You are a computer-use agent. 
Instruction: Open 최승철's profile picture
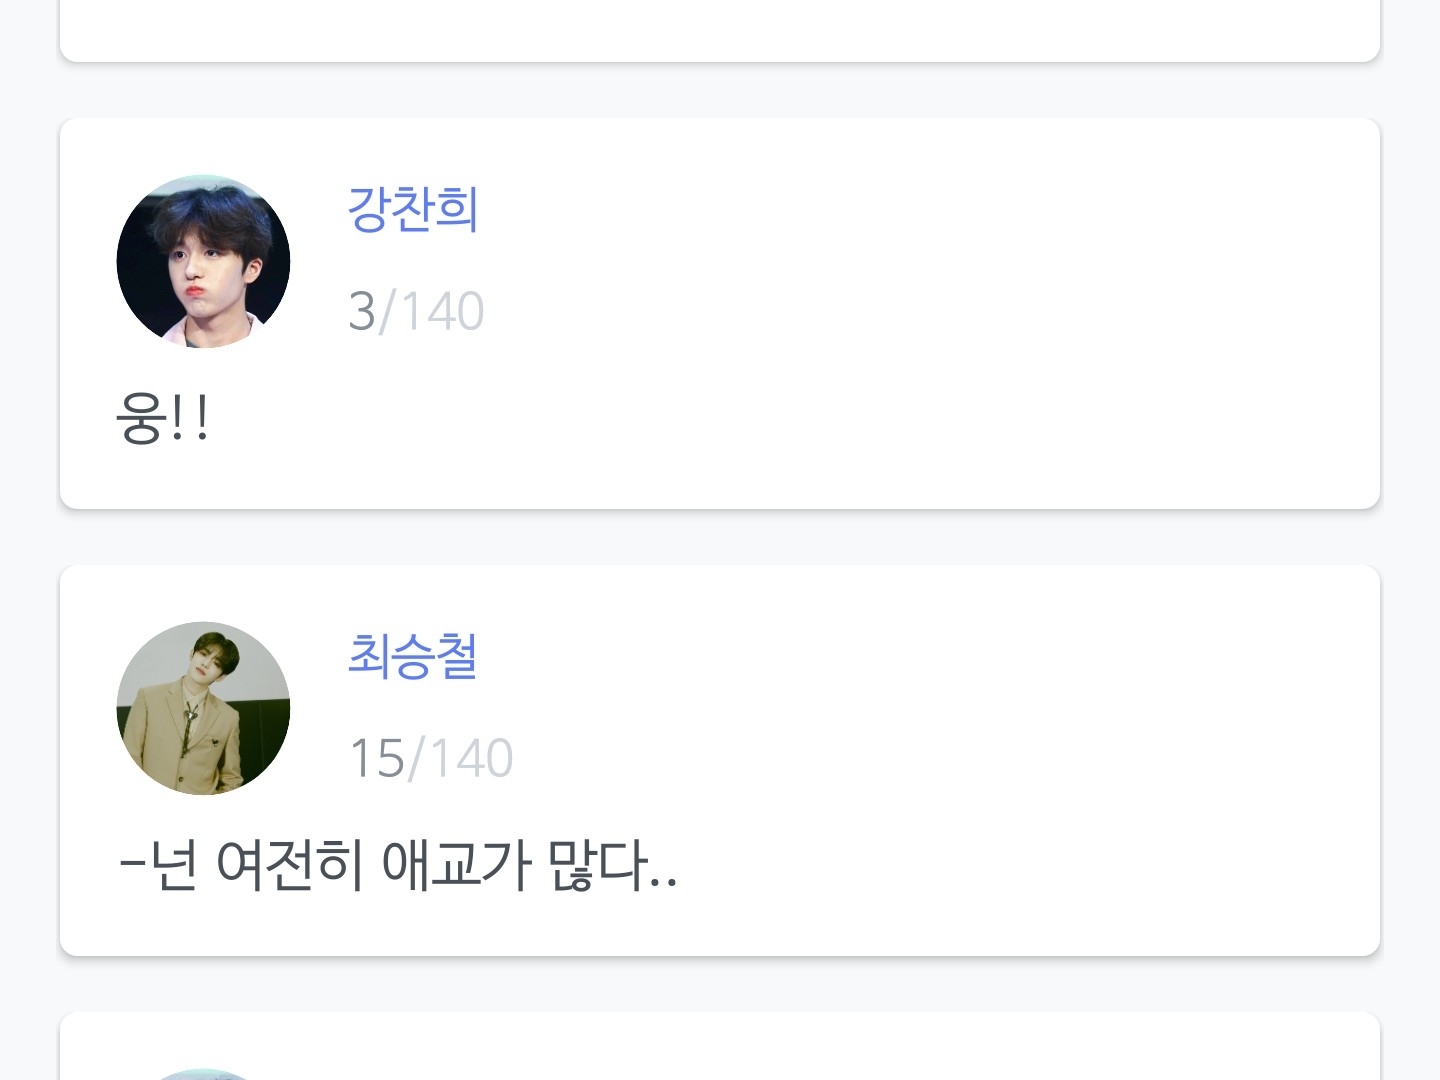pyautogui.click(x=203, y=708)
